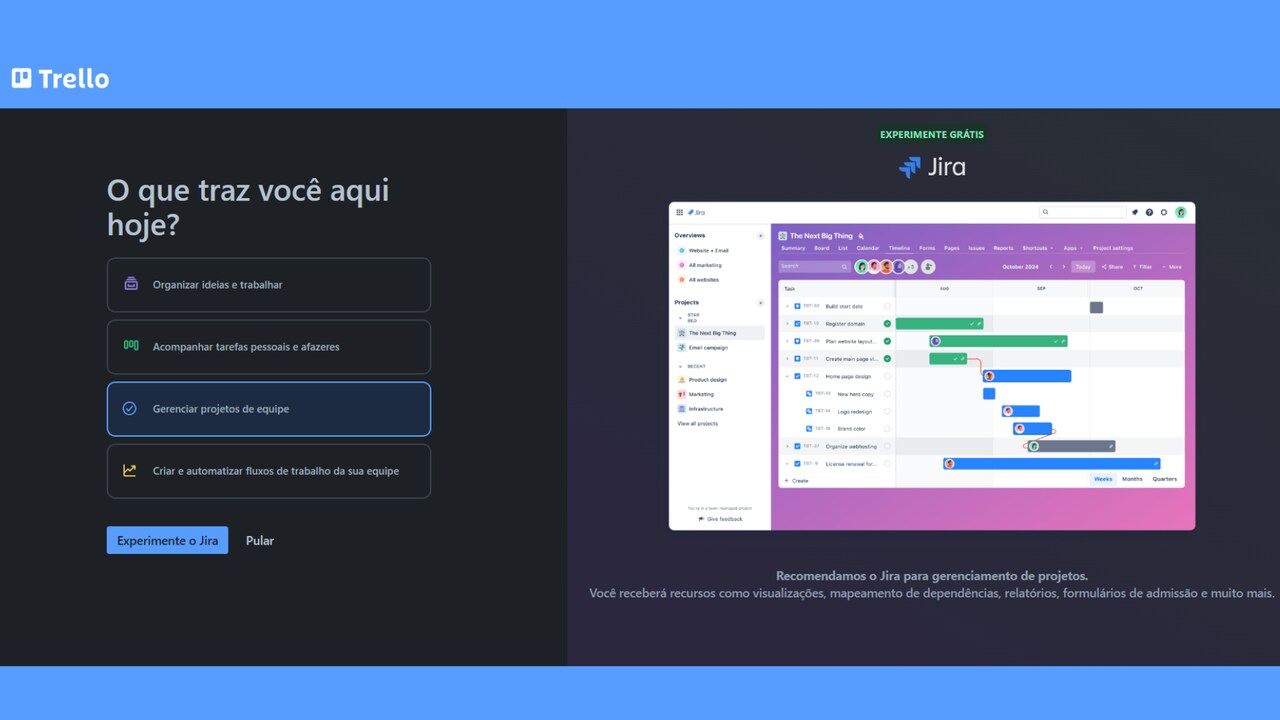This screenshot has width=1280, height=720.
Task: Click the Trello logo
Action: [60, 77]
